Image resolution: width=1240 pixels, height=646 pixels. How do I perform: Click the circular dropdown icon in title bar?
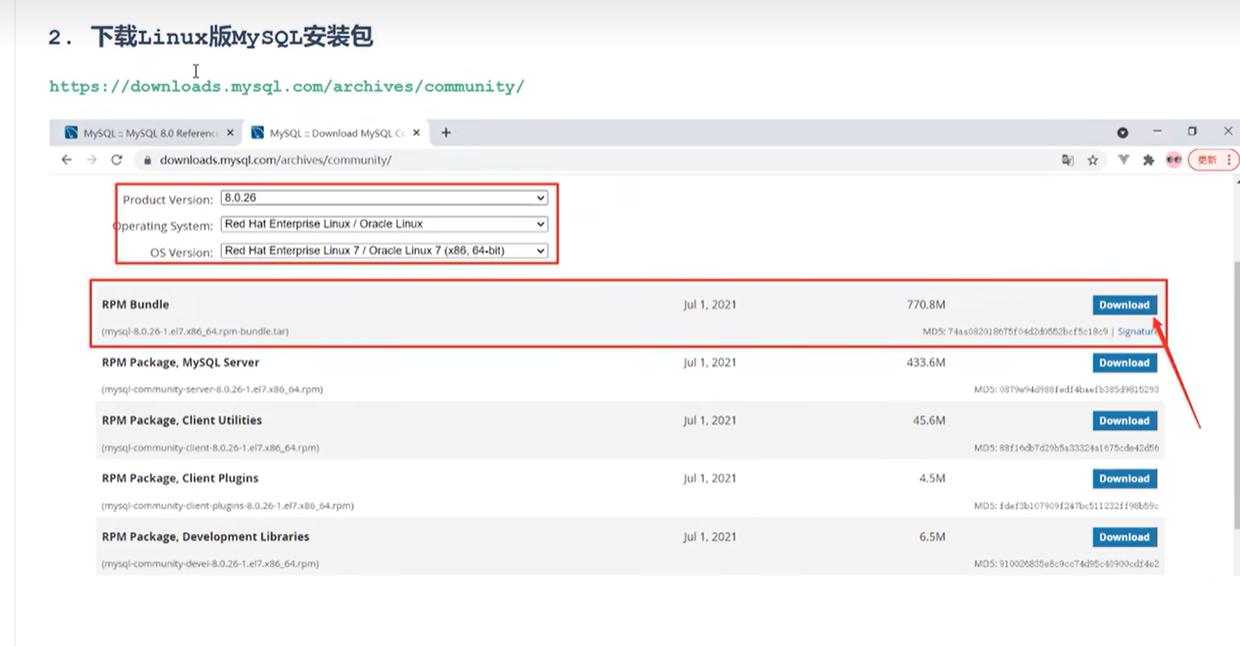tap(1123, 132)
